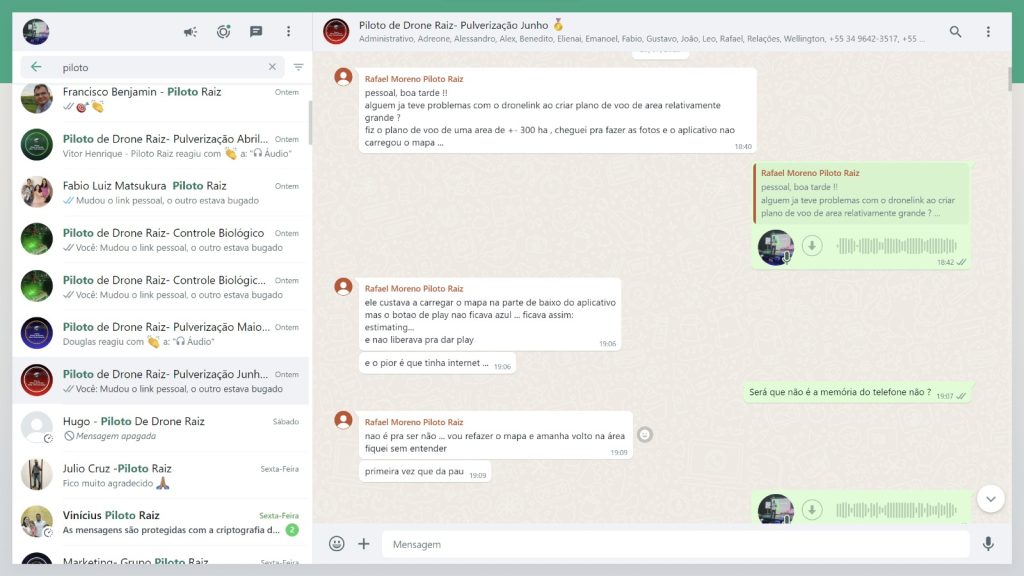This screenshot has height=576, width=1024.
Task: Open the emoji picker
Action: click(x=336, y=543)
